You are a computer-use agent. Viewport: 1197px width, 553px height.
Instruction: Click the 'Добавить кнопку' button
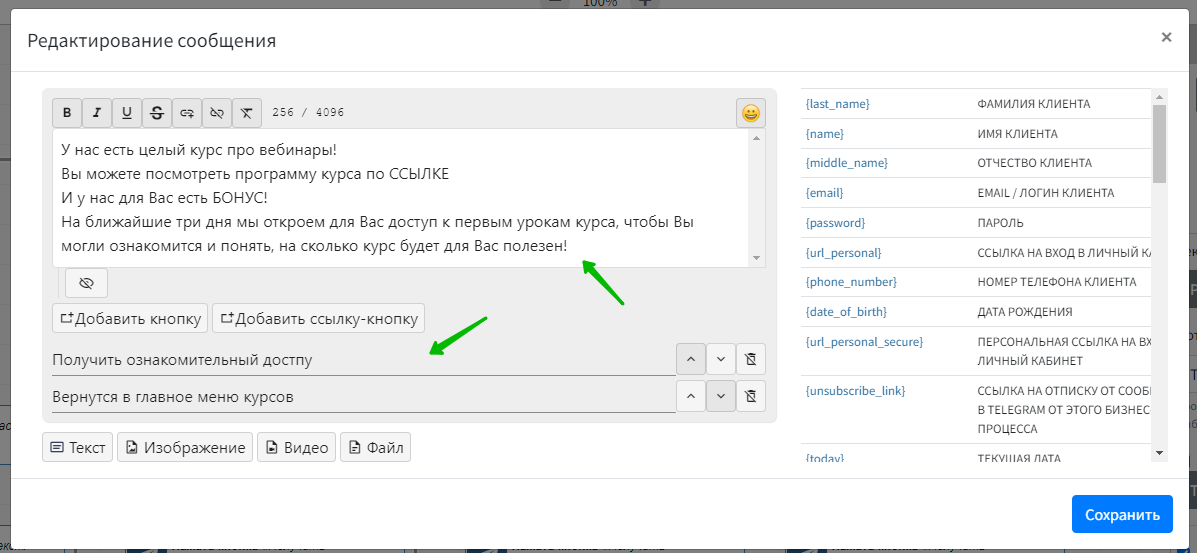(x=130, y=319)
